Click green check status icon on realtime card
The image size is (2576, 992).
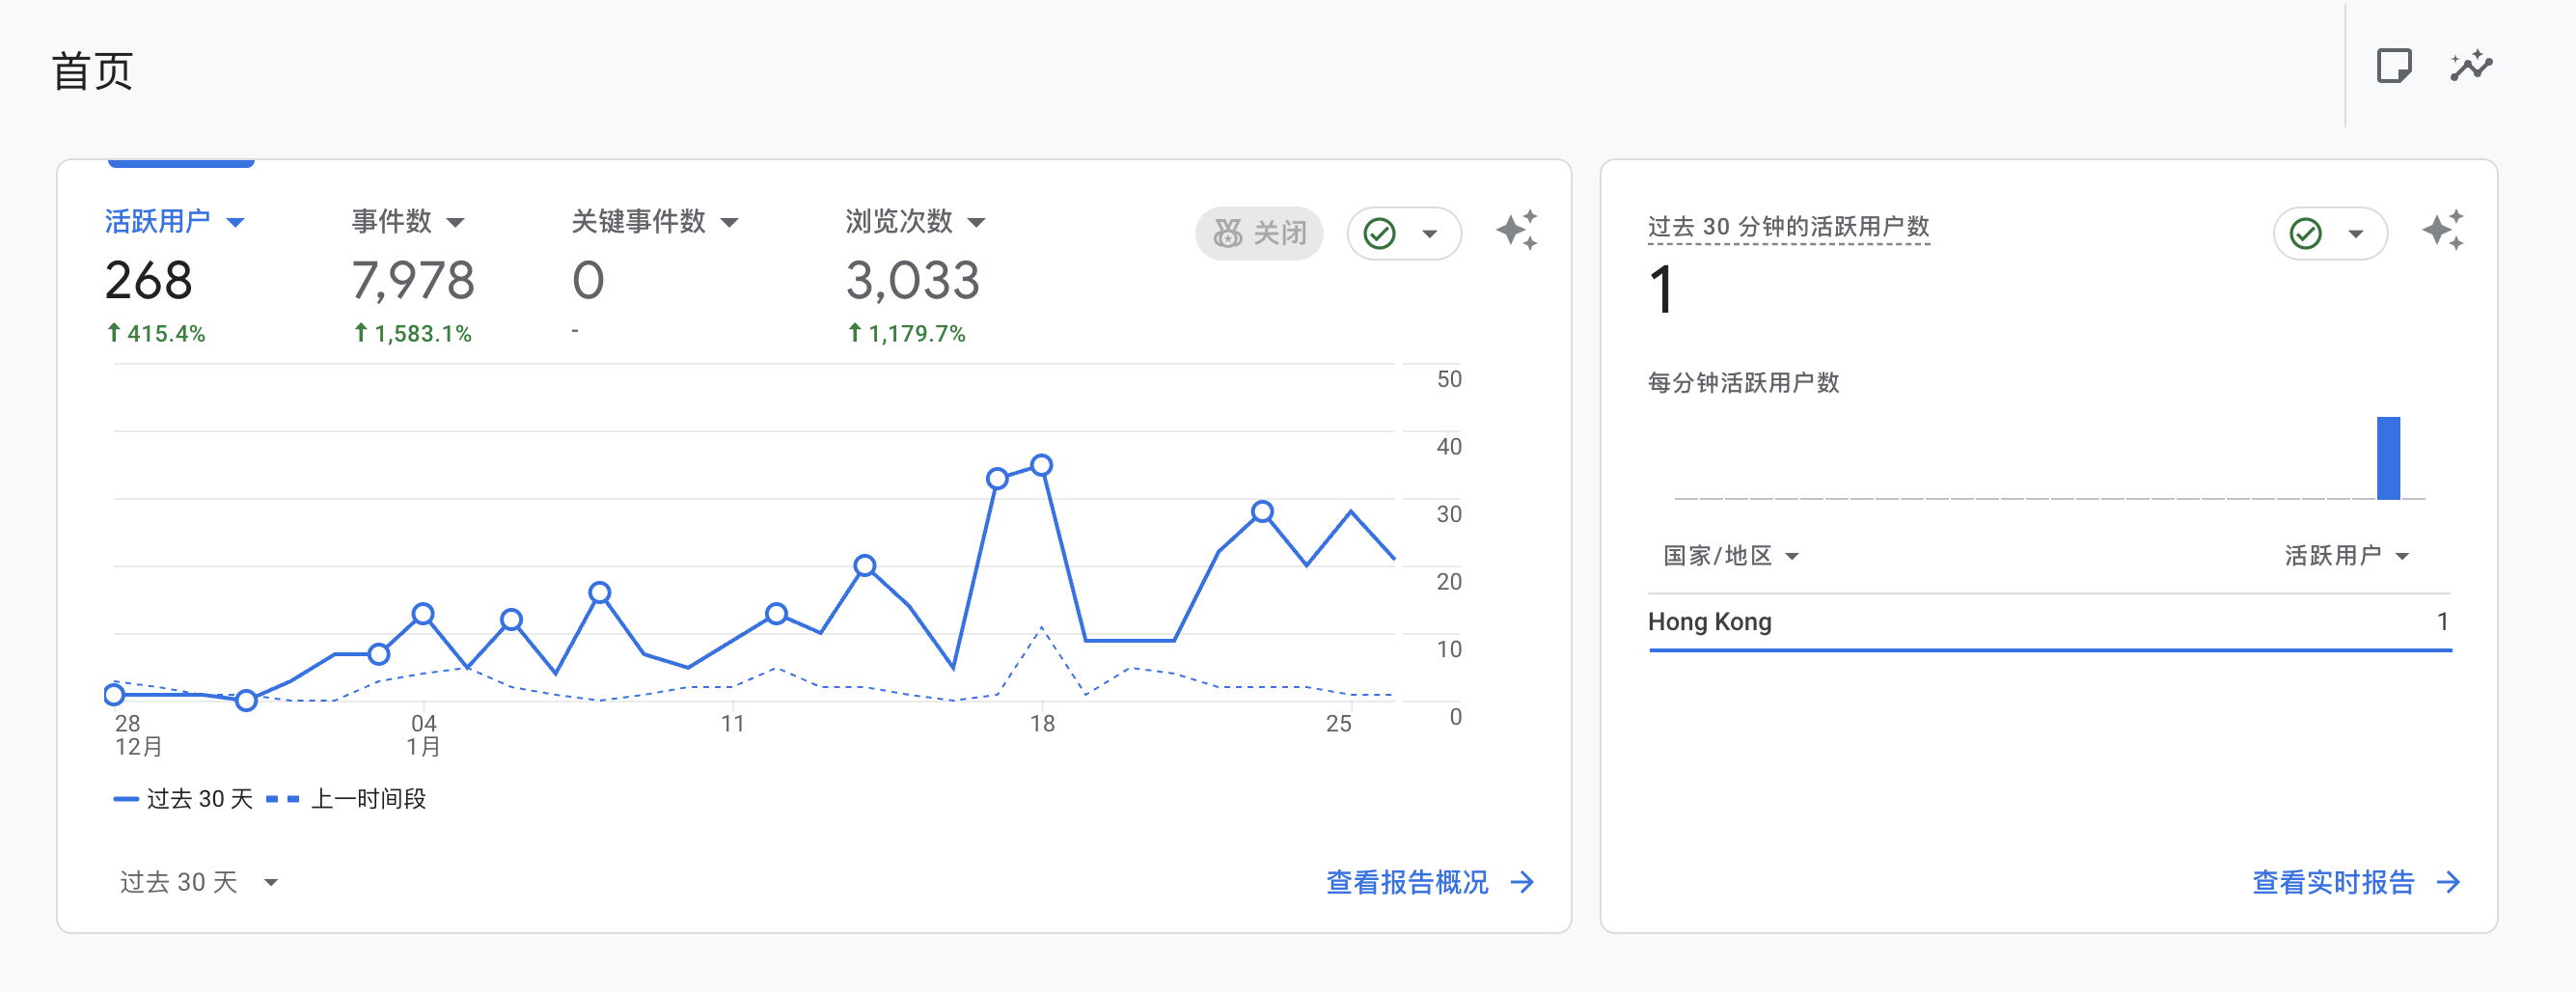click(x=2306, y=233)
